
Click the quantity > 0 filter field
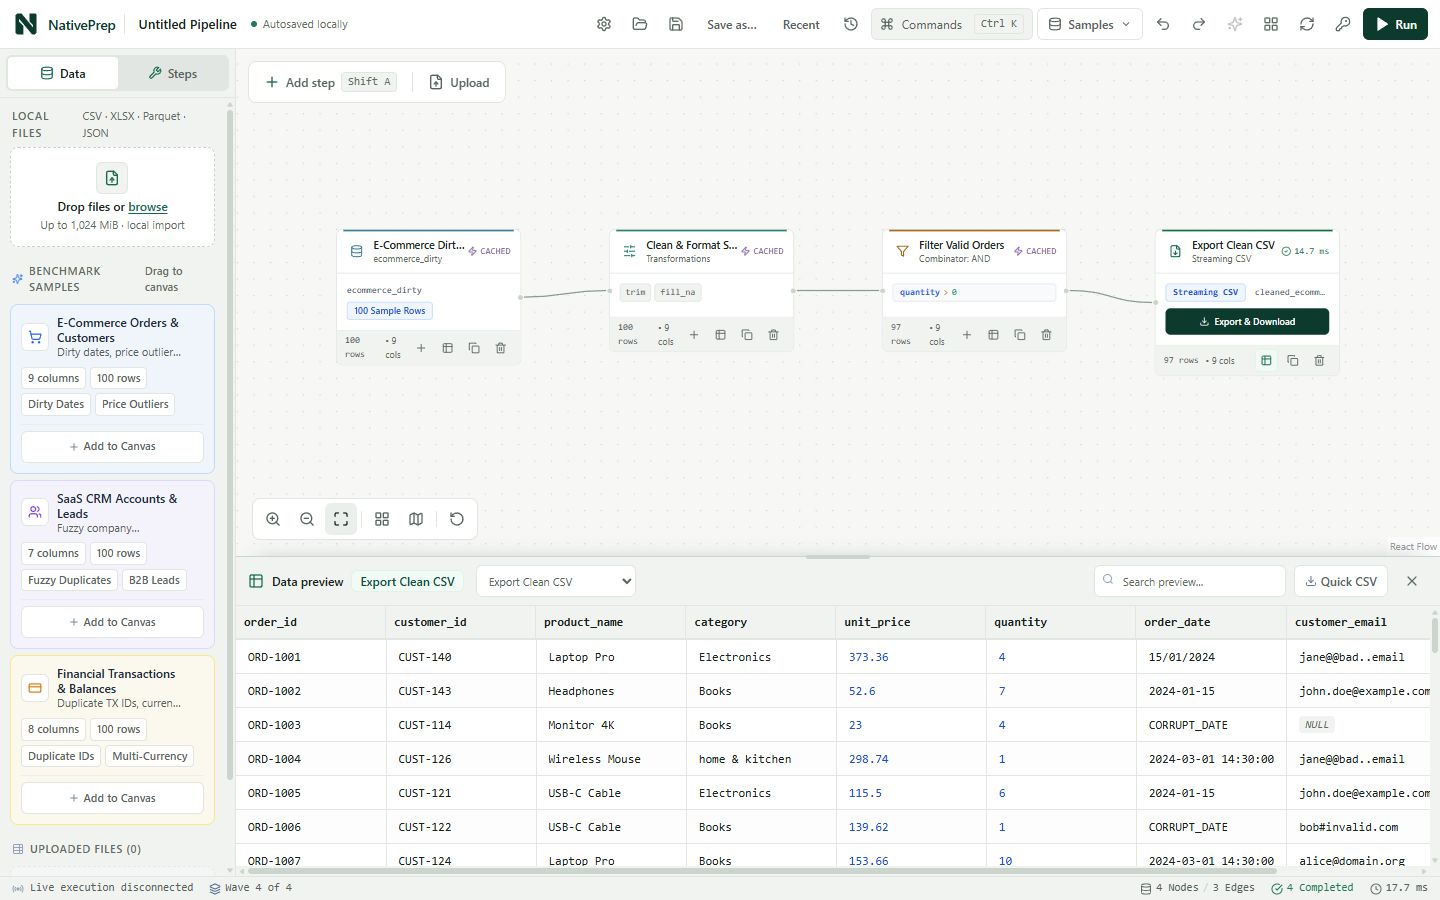(974, 292)
